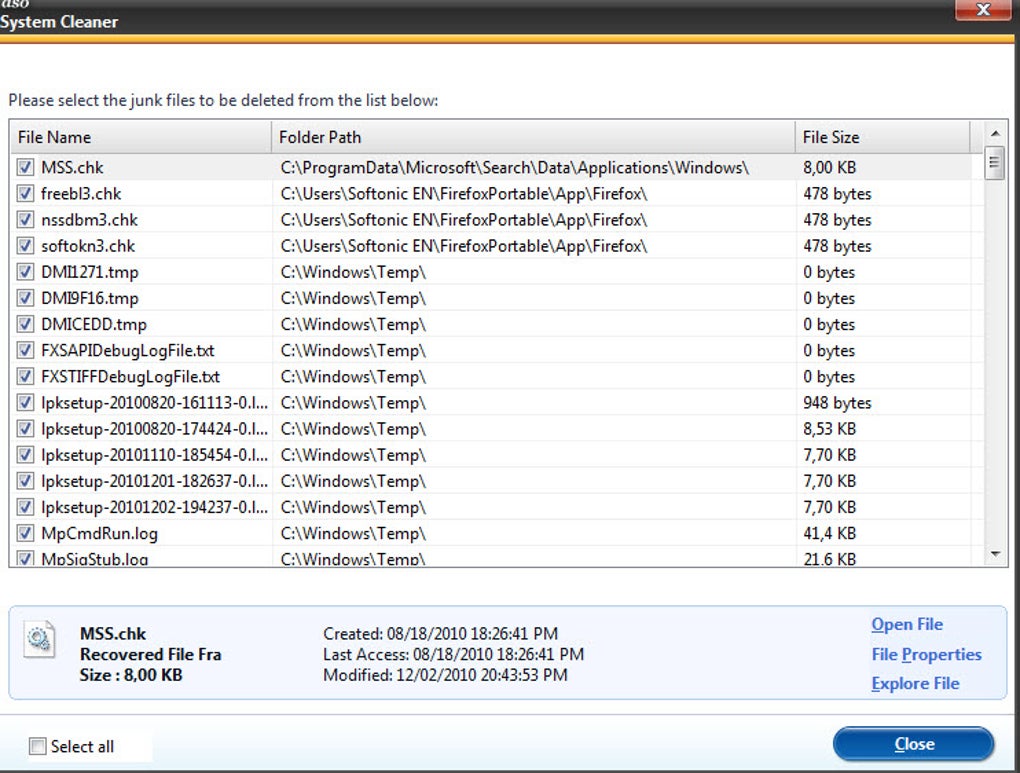Select the MSS.chk file name

coord(72,168)
